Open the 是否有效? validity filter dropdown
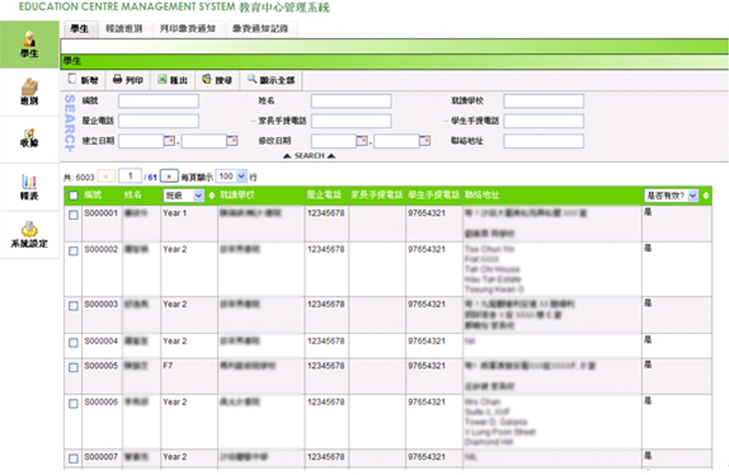Image resolution: width=729 pixels, height=475 pixels. tap(671, 196)
